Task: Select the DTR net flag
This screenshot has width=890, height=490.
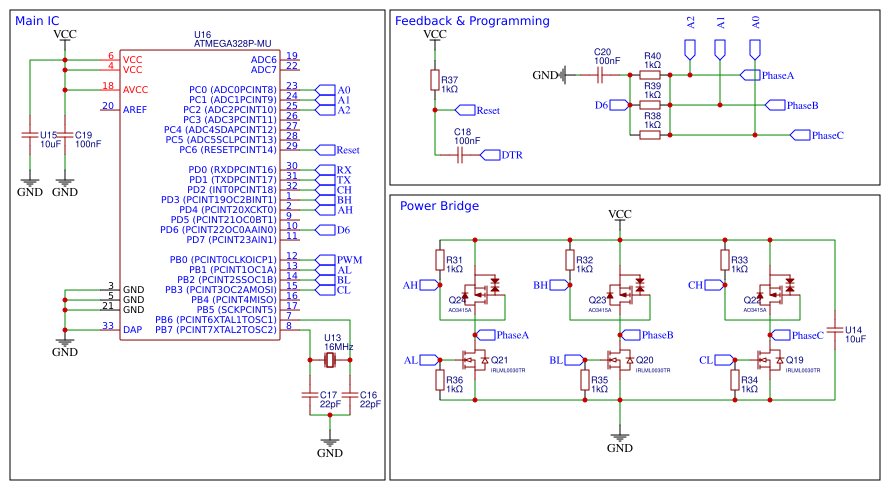Action: (490, 155)
